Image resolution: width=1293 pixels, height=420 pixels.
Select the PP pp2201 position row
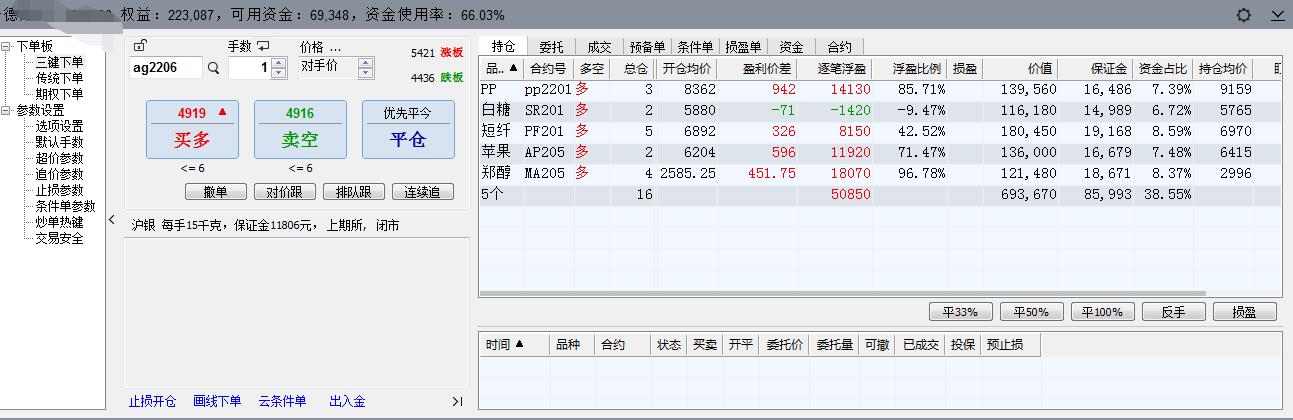880,90
